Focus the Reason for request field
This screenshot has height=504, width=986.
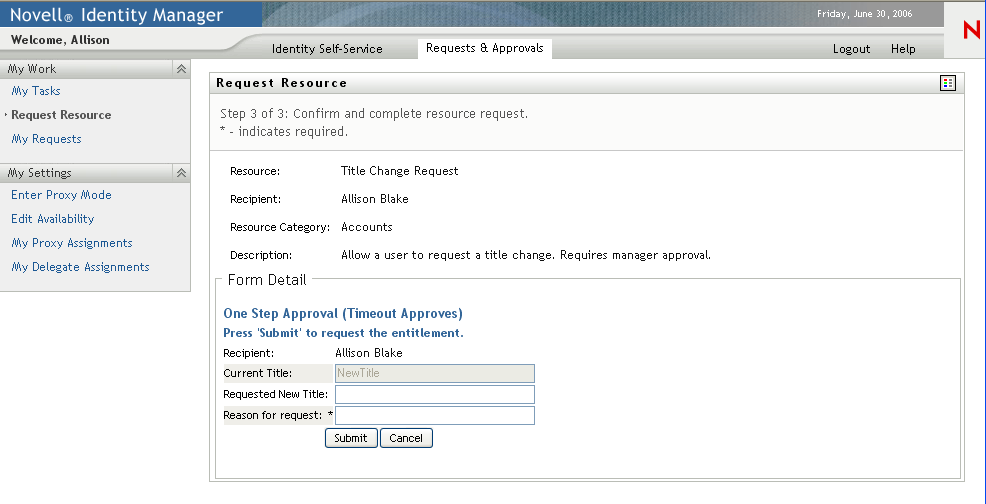tap(434, 415)
